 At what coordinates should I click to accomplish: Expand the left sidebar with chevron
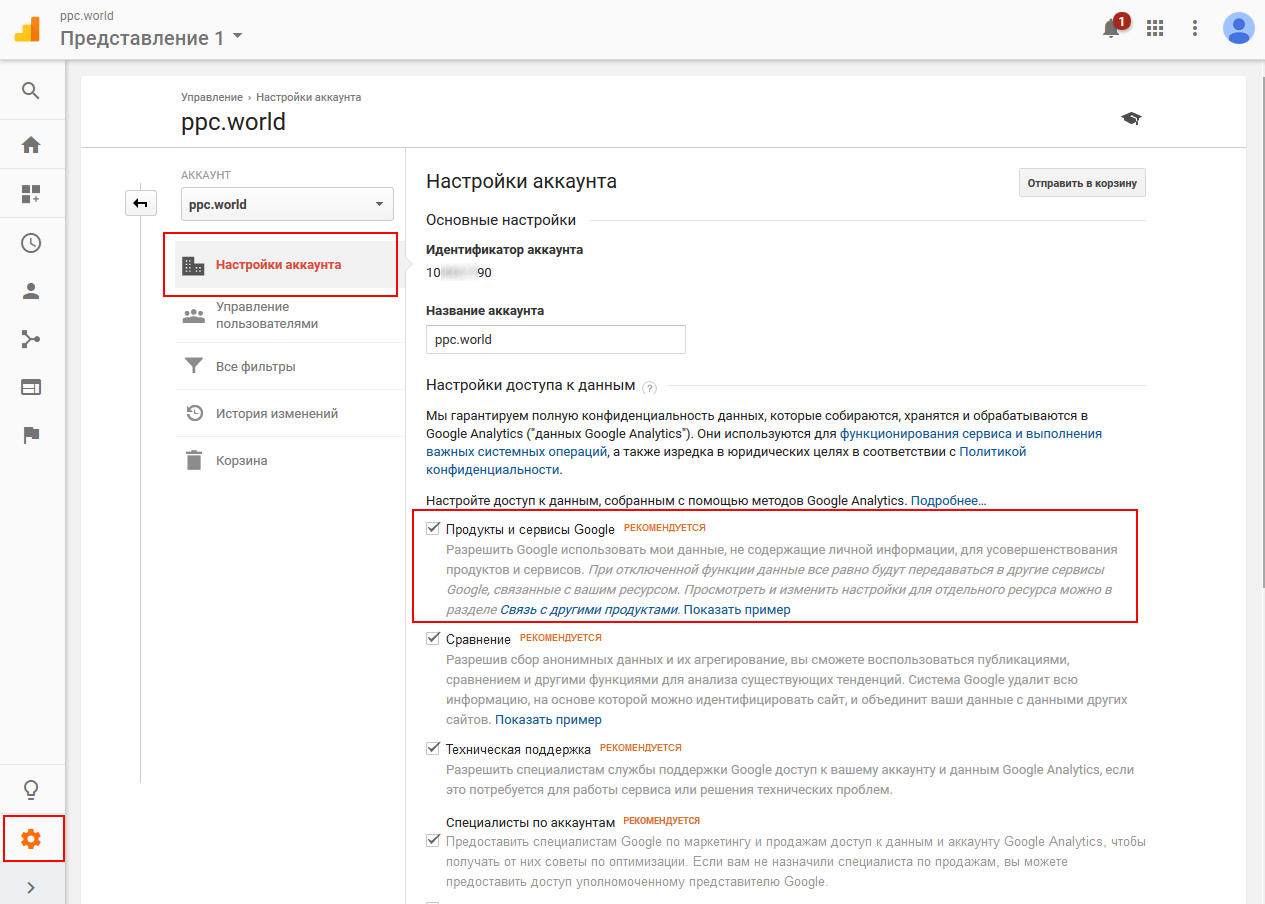(x=31, y=887)
